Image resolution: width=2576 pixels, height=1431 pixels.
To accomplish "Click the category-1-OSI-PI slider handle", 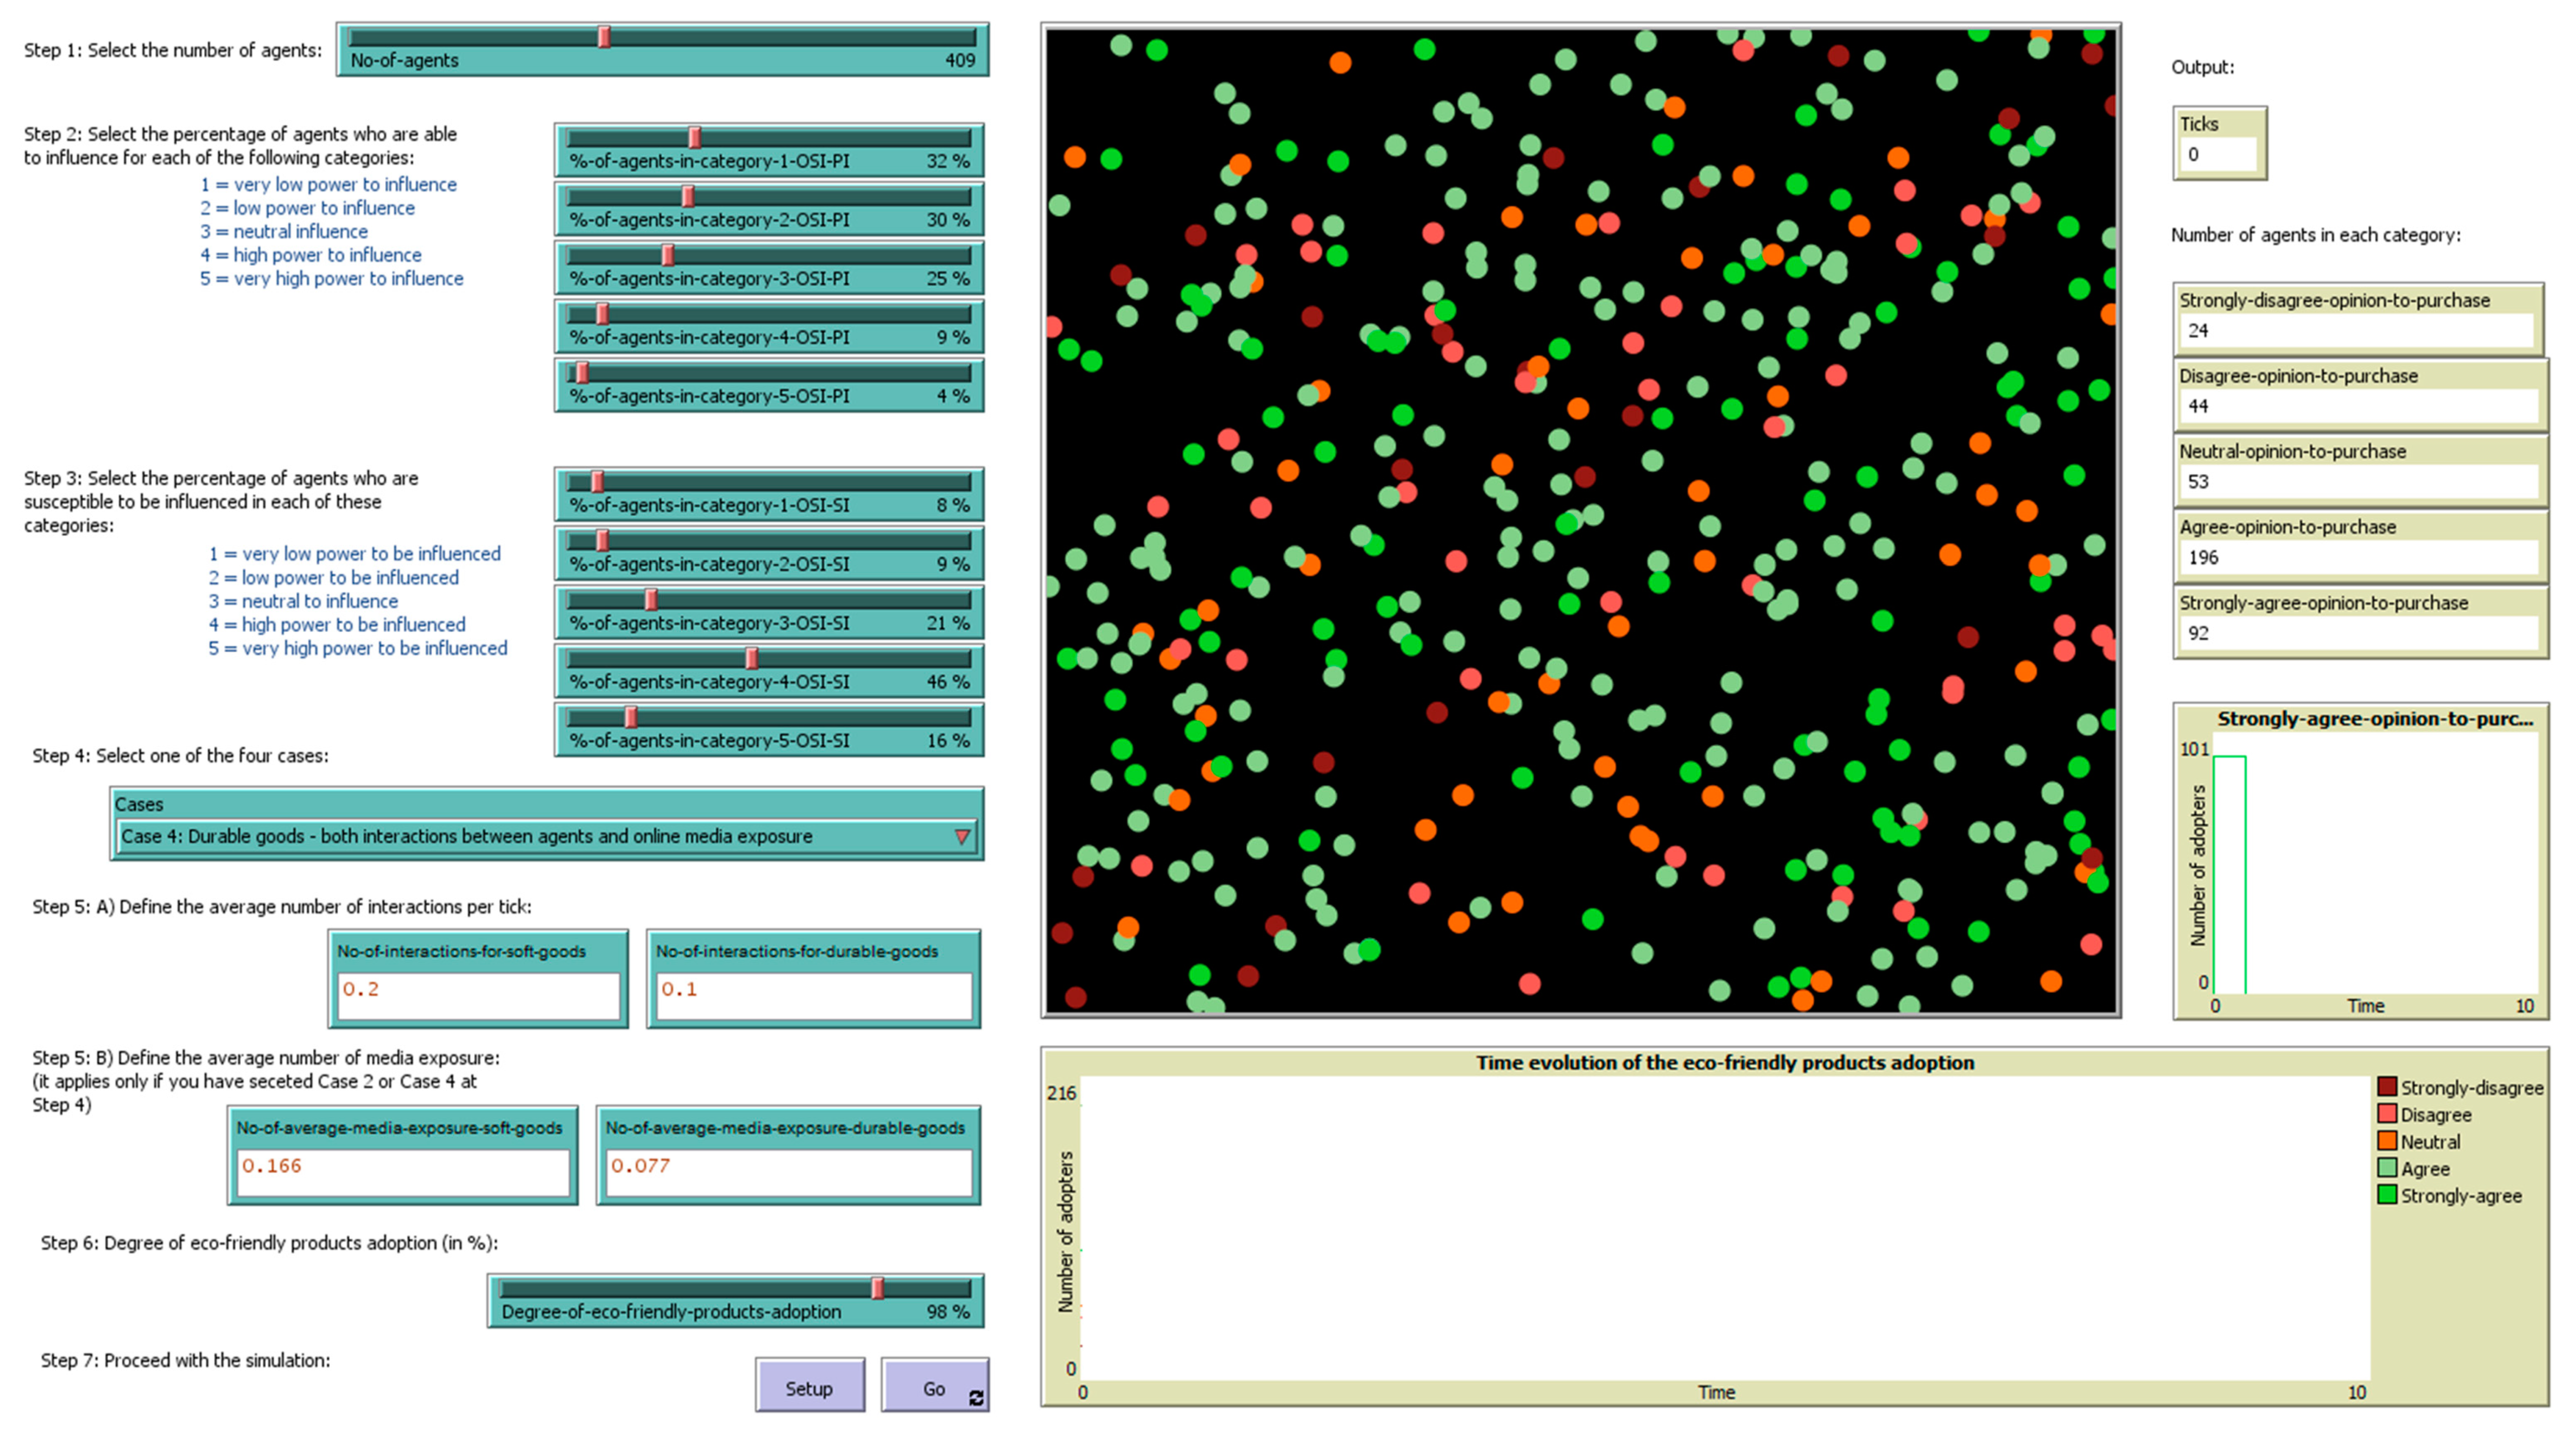I will point(694,137).
